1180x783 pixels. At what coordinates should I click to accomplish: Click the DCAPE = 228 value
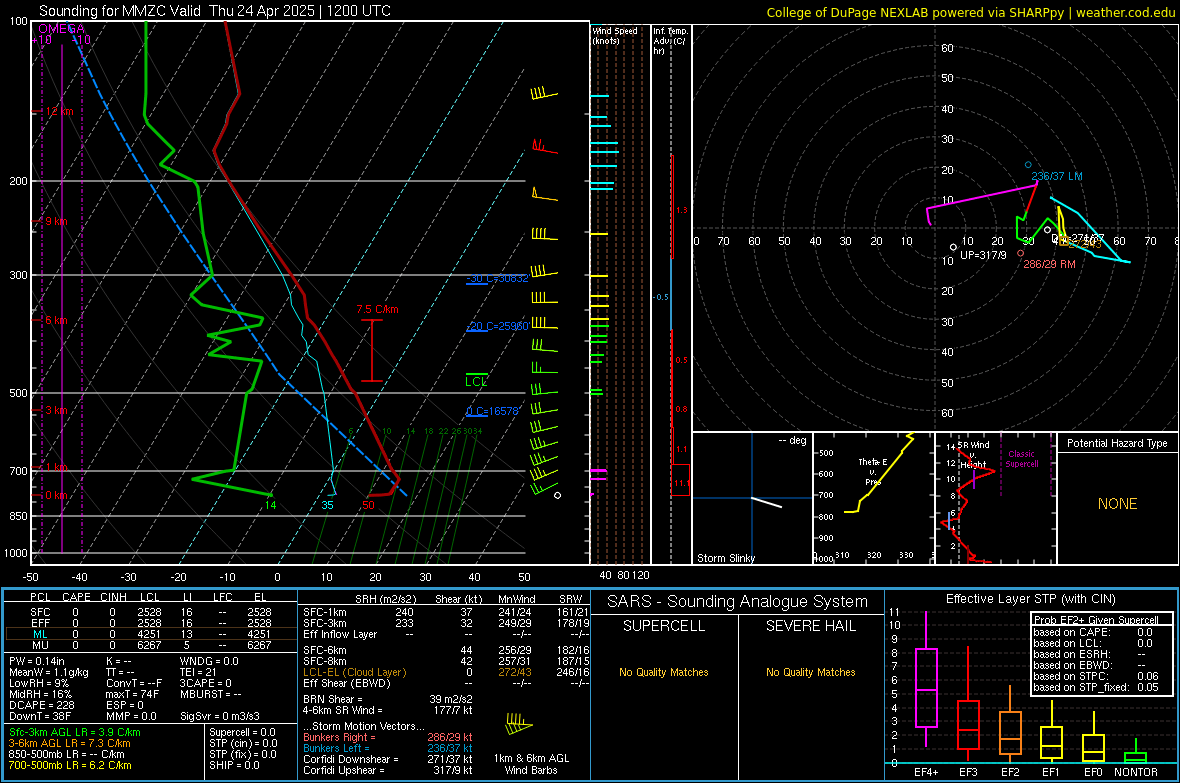click(41, 705)
